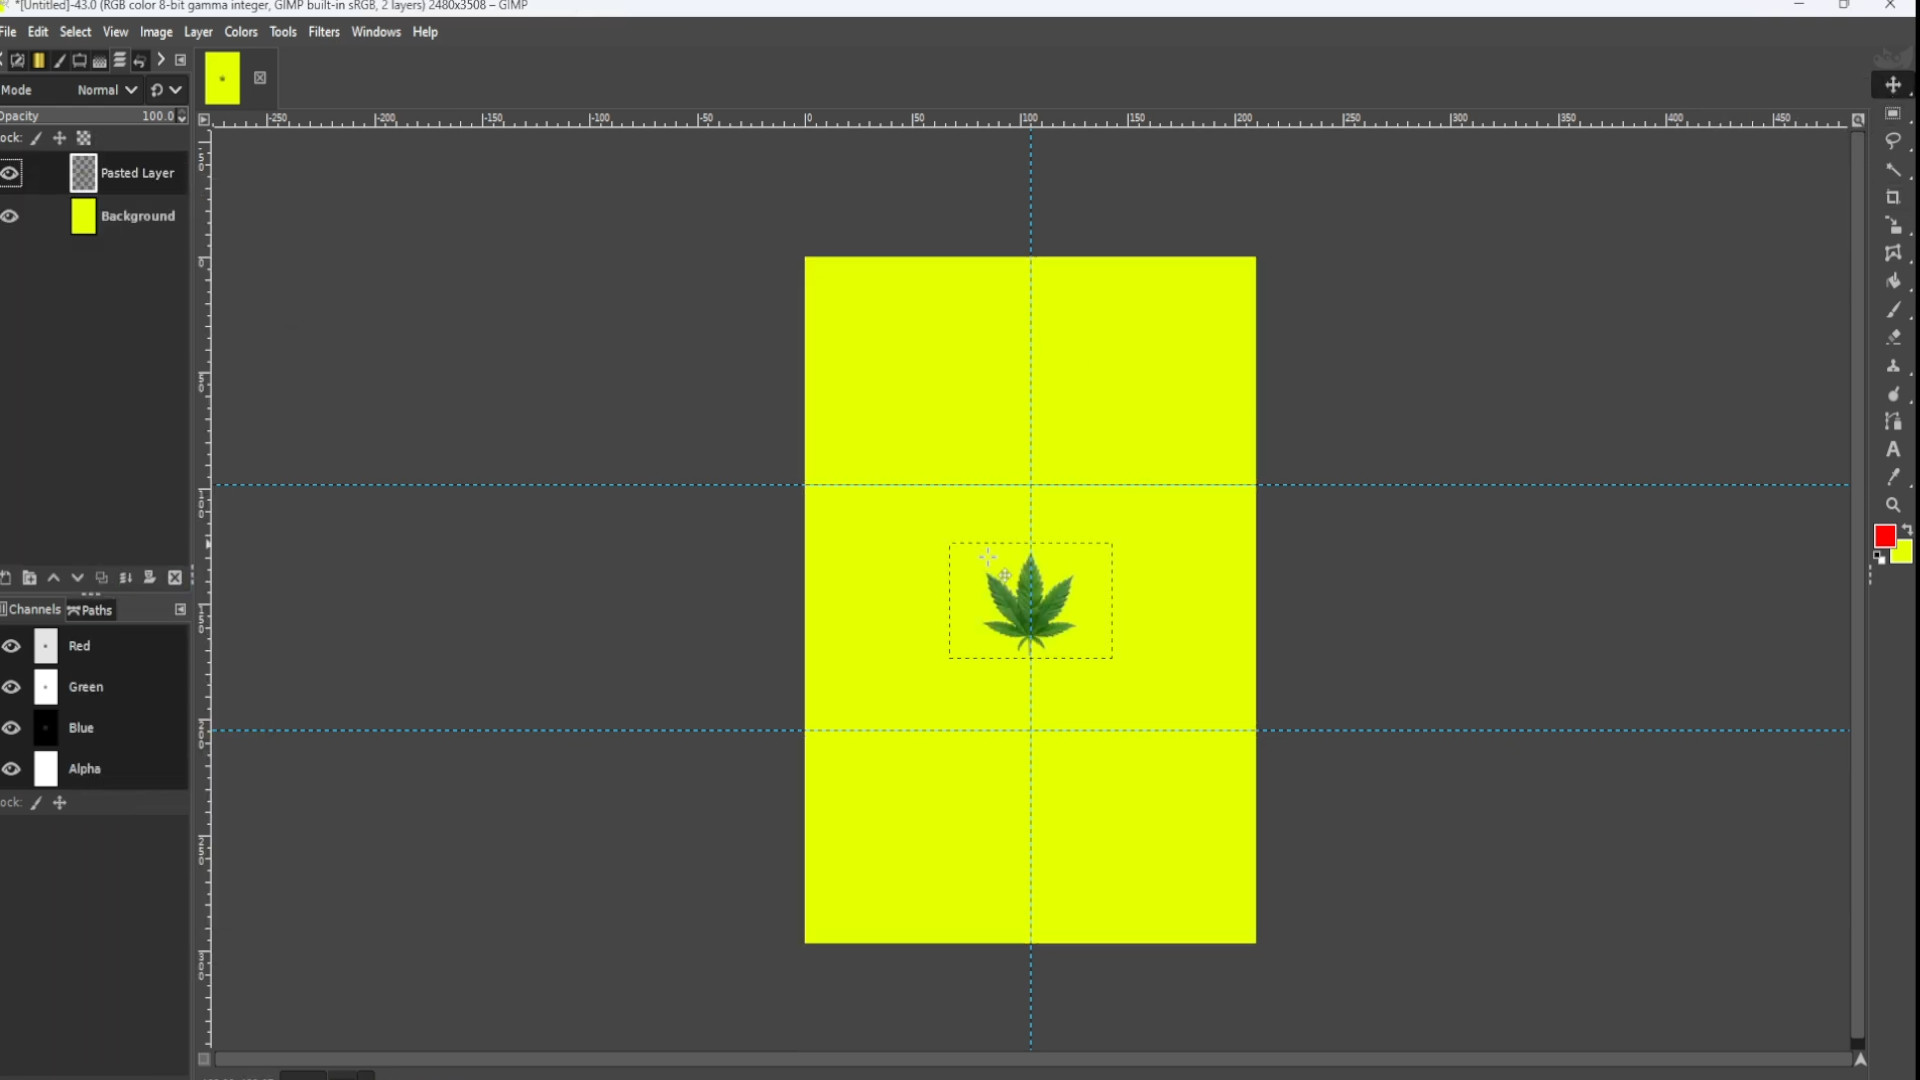Toggle Green channel visibility

click(x=11, y=687)
